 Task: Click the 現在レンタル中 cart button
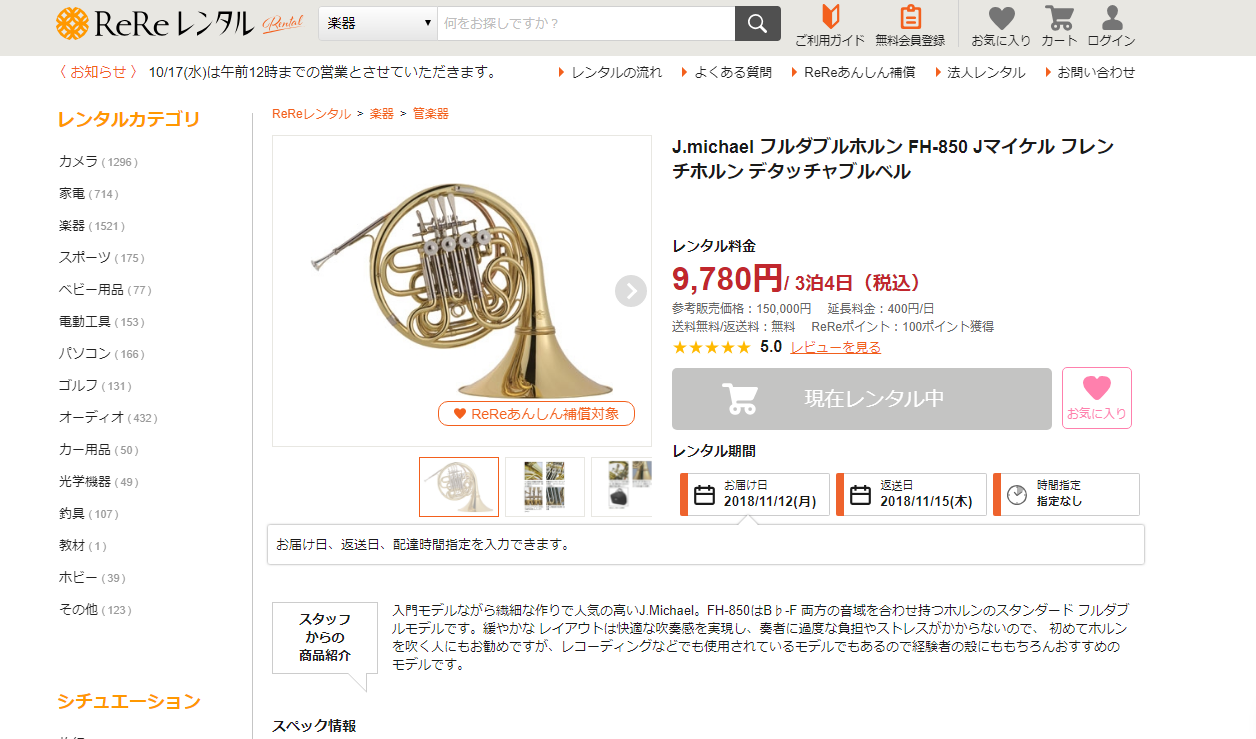(x=862, y=399)
